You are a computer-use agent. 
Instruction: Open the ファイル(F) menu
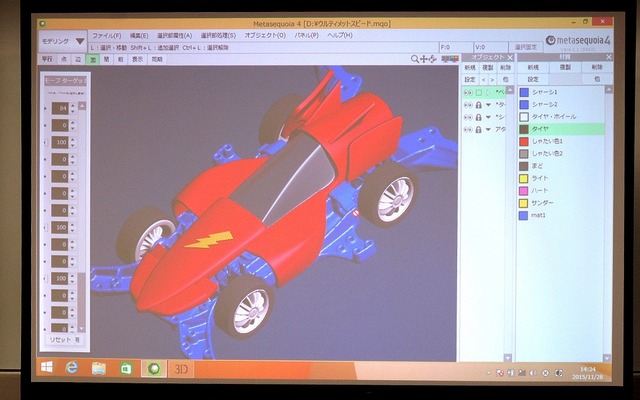click(107, 36)
